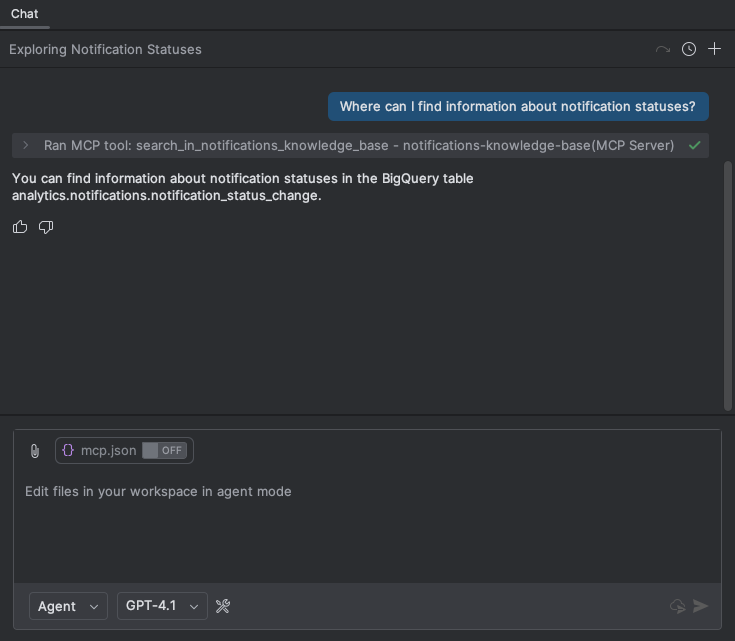735x641 pixels.
Task: Click the user question message bubble
Action: click(x=517, y=106)
